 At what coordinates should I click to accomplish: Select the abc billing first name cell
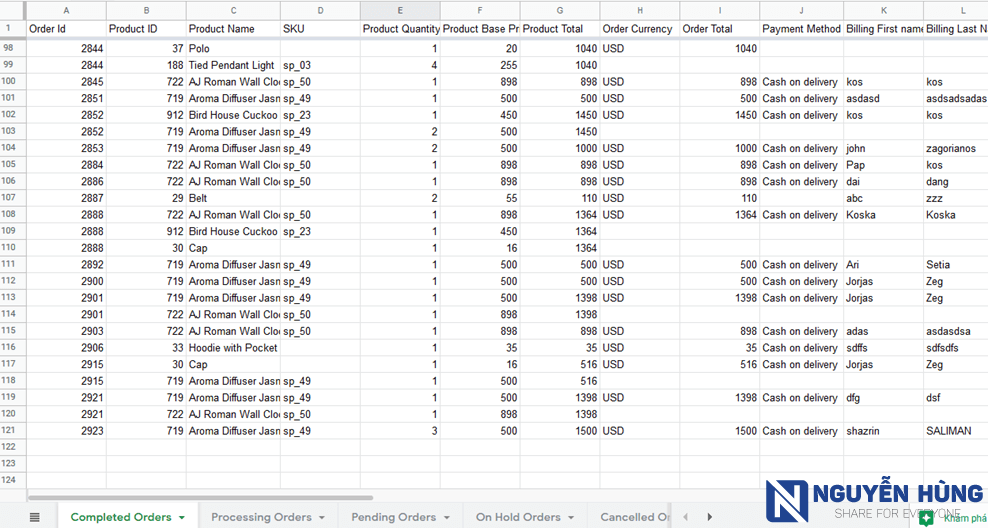tap(883, 198)
